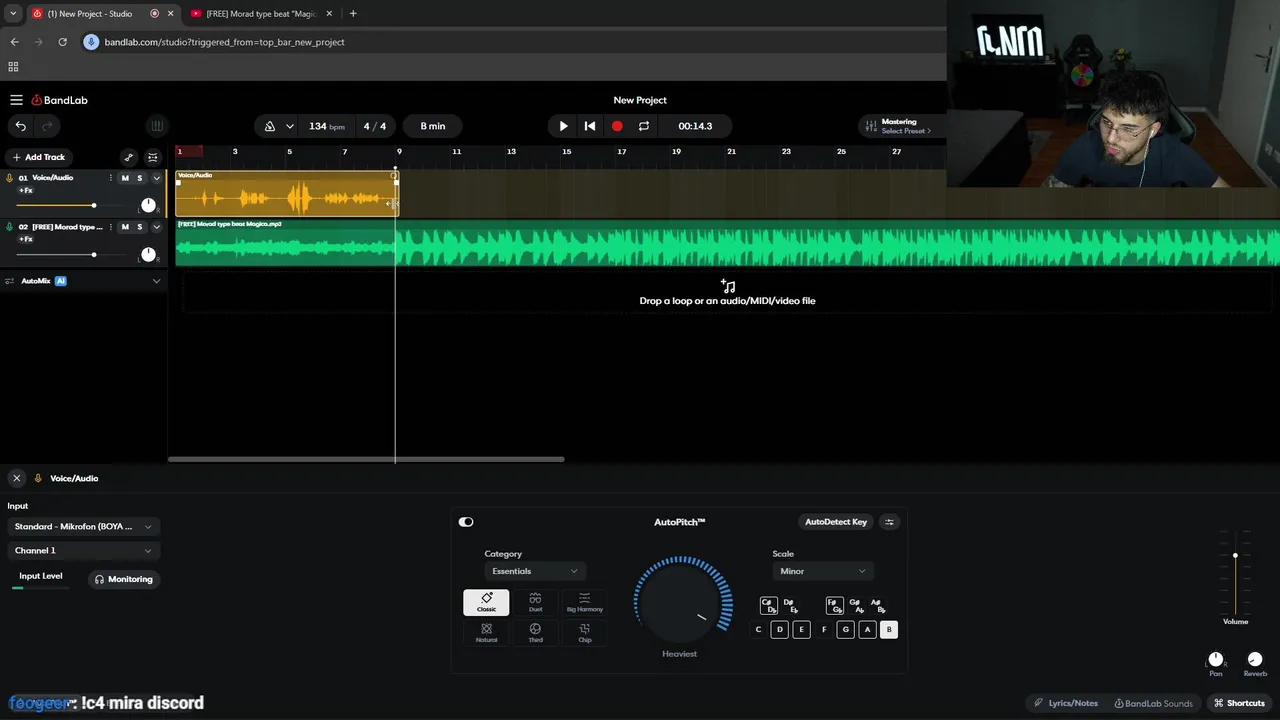Select the Classic AutoPitch preset
Screen dimensions: 1280x720
pyautogui.click(x=486, y=602)
